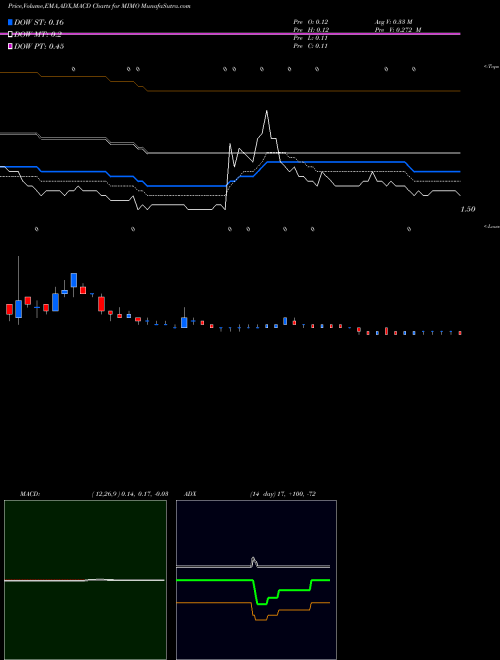Click the magenta DOW PT legend swatch
Screen dimensions: 500x660
click(11, 46)
